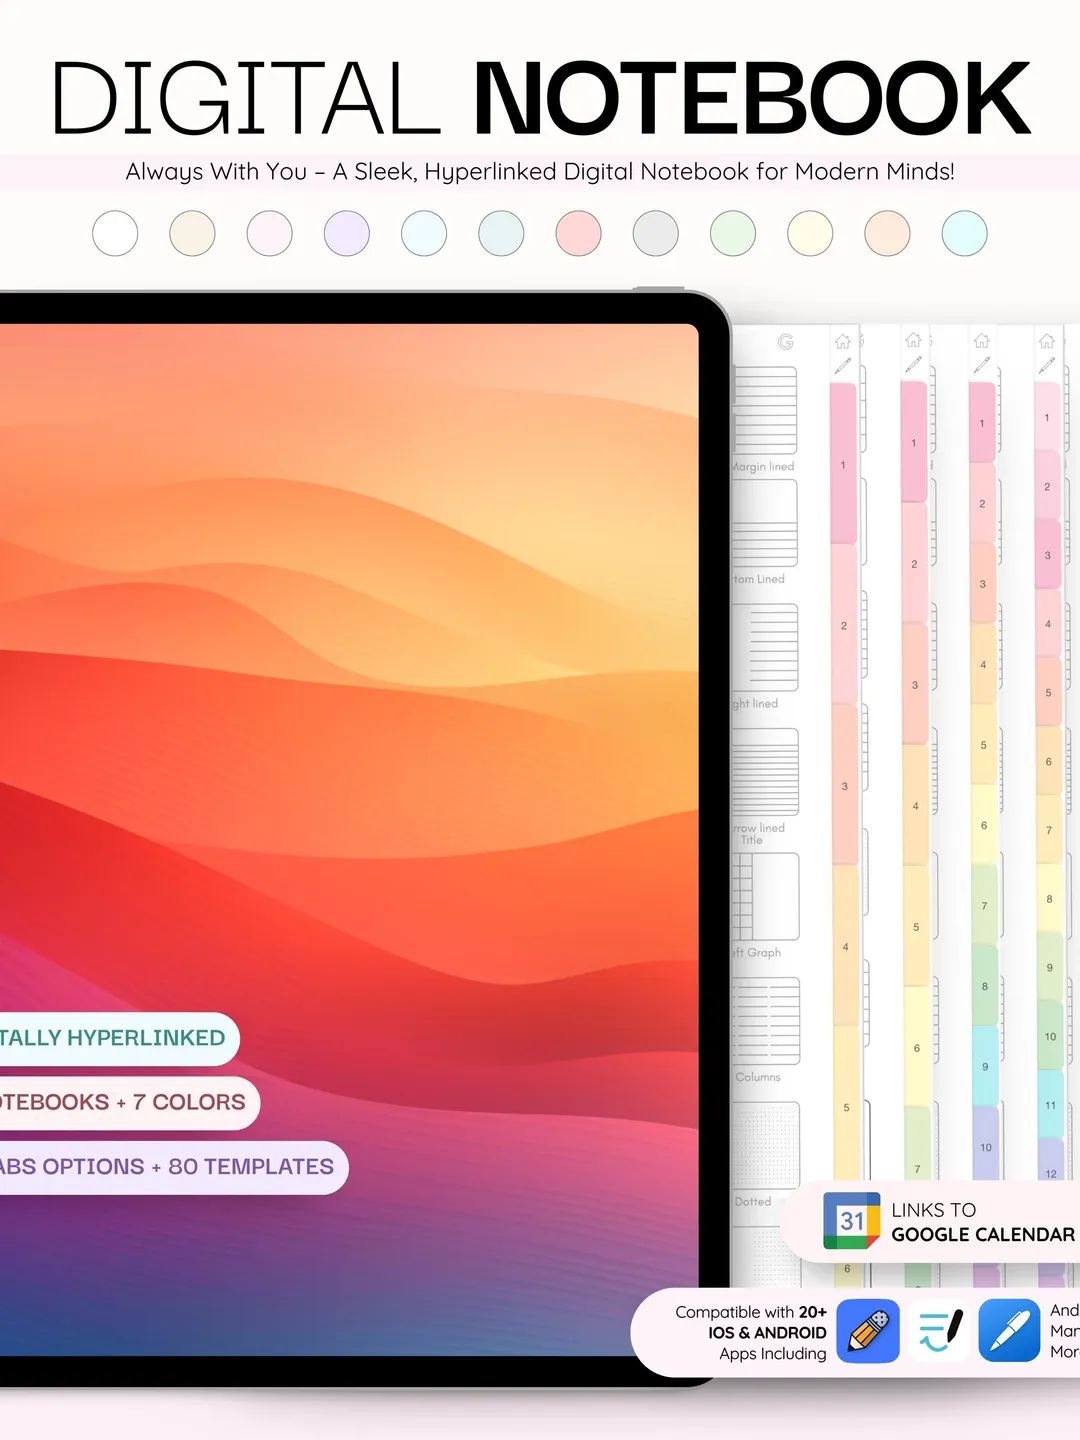1080x1440 pixels.
Task: Click the pencil icon above the twelve-tab strip
Action: 1047,365
